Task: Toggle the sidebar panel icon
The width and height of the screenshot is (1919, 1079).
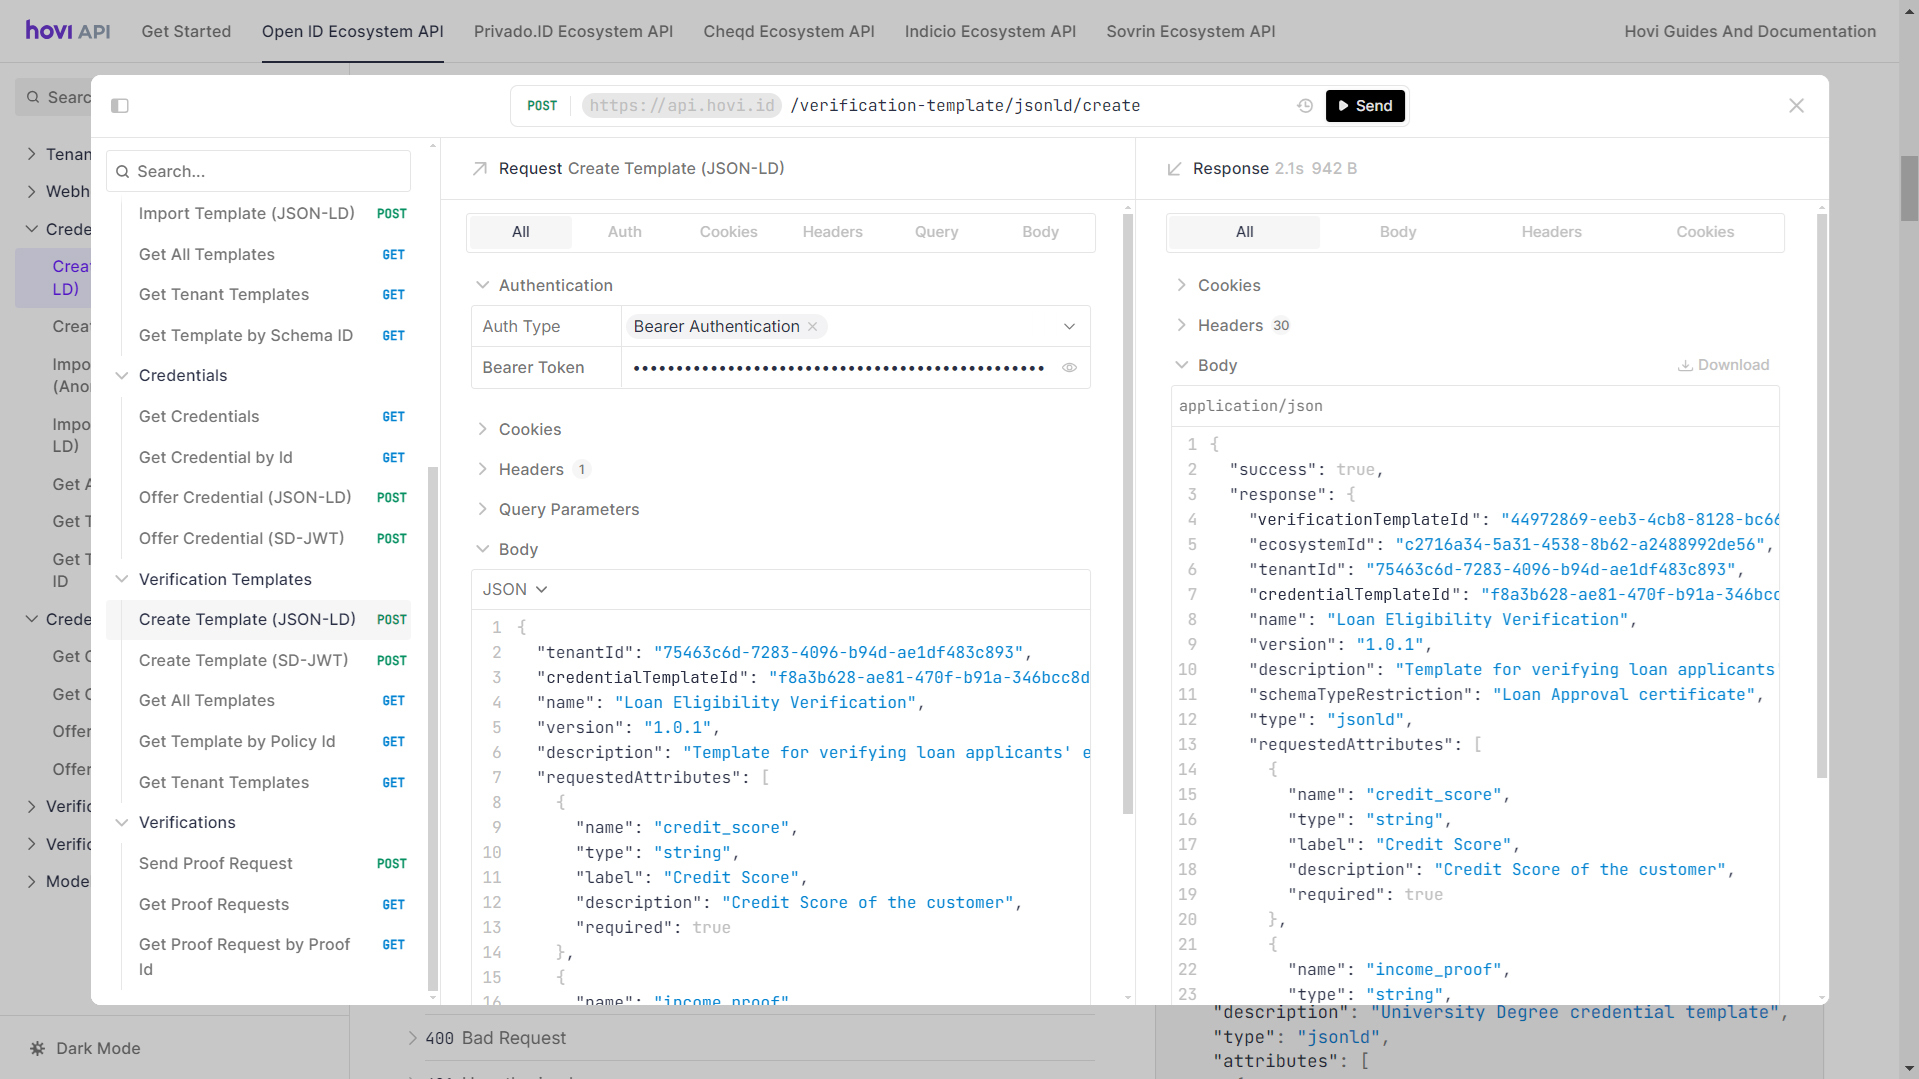Action: point(120,106)
